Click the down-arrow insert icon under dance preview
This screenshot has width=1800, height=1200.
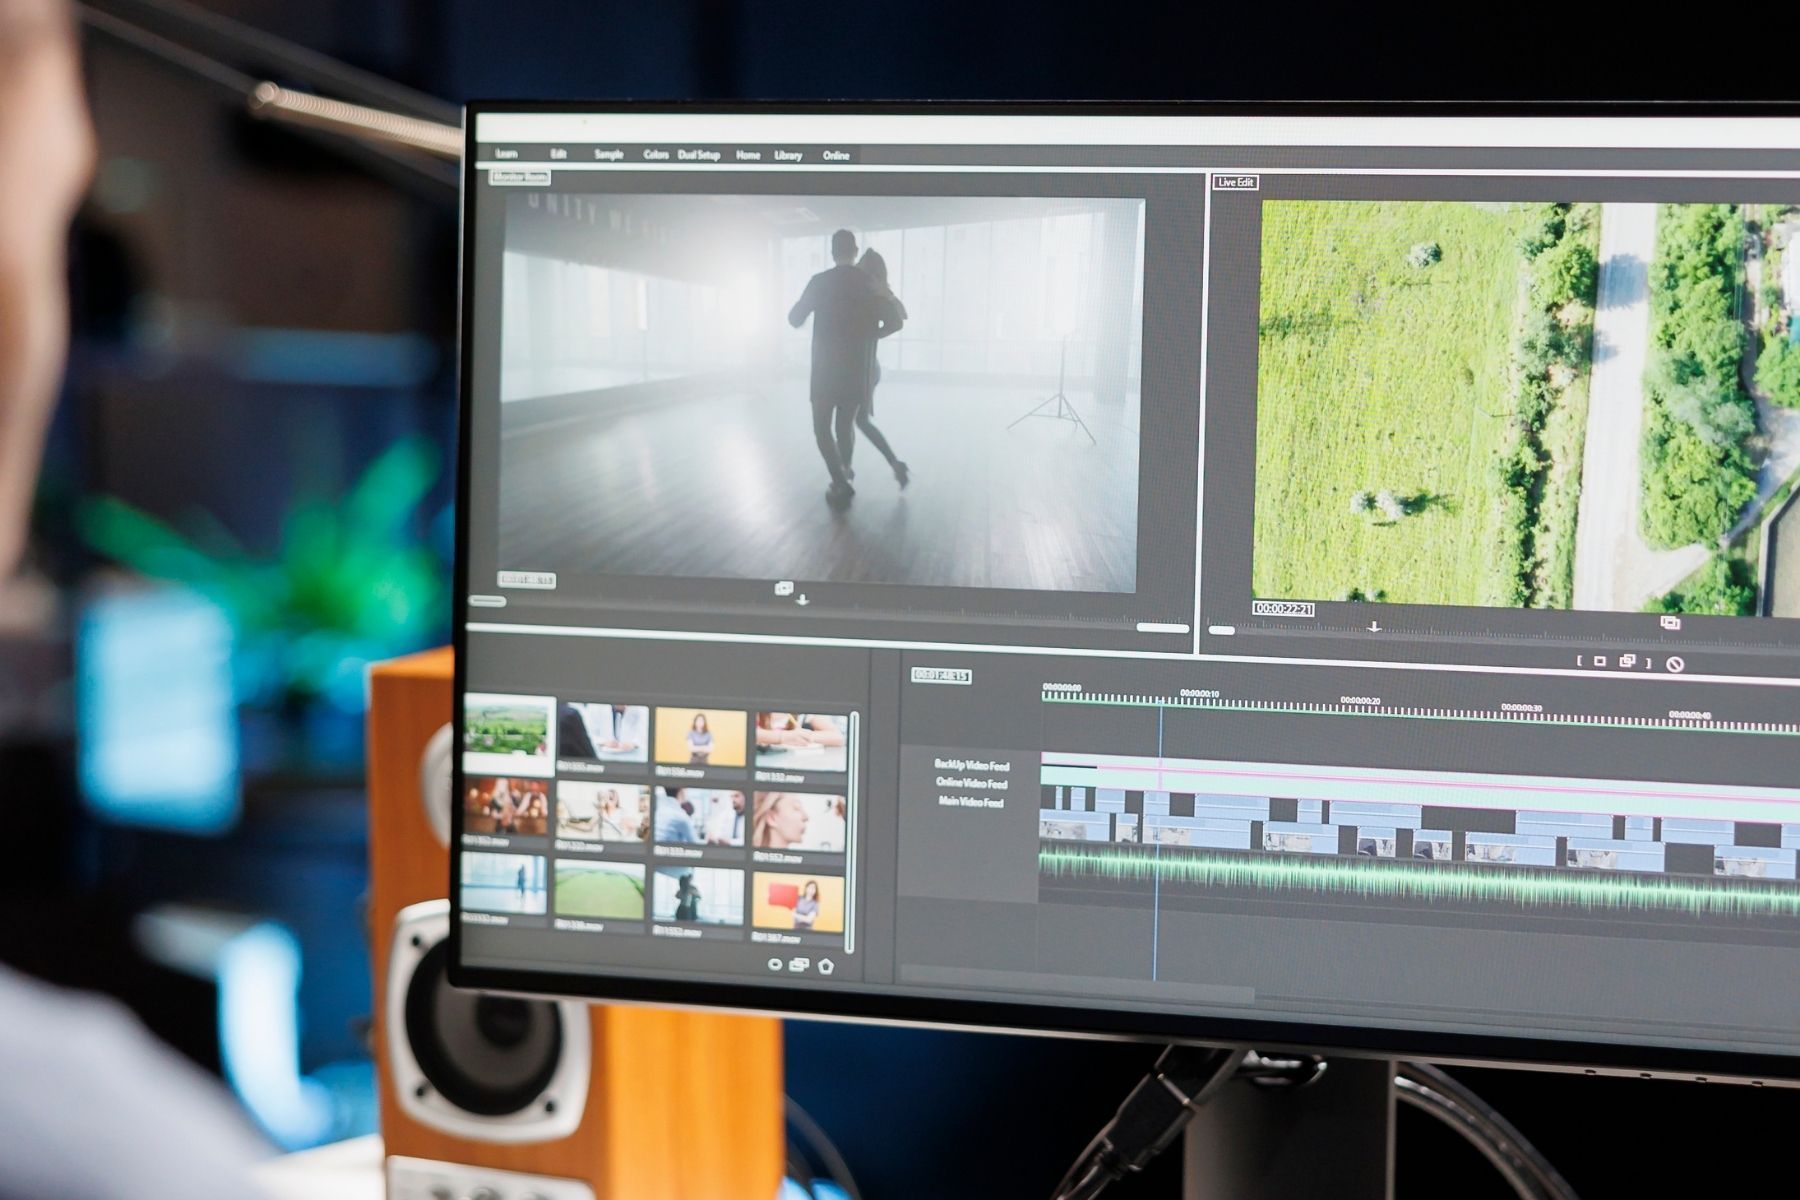tap(802, 601)
